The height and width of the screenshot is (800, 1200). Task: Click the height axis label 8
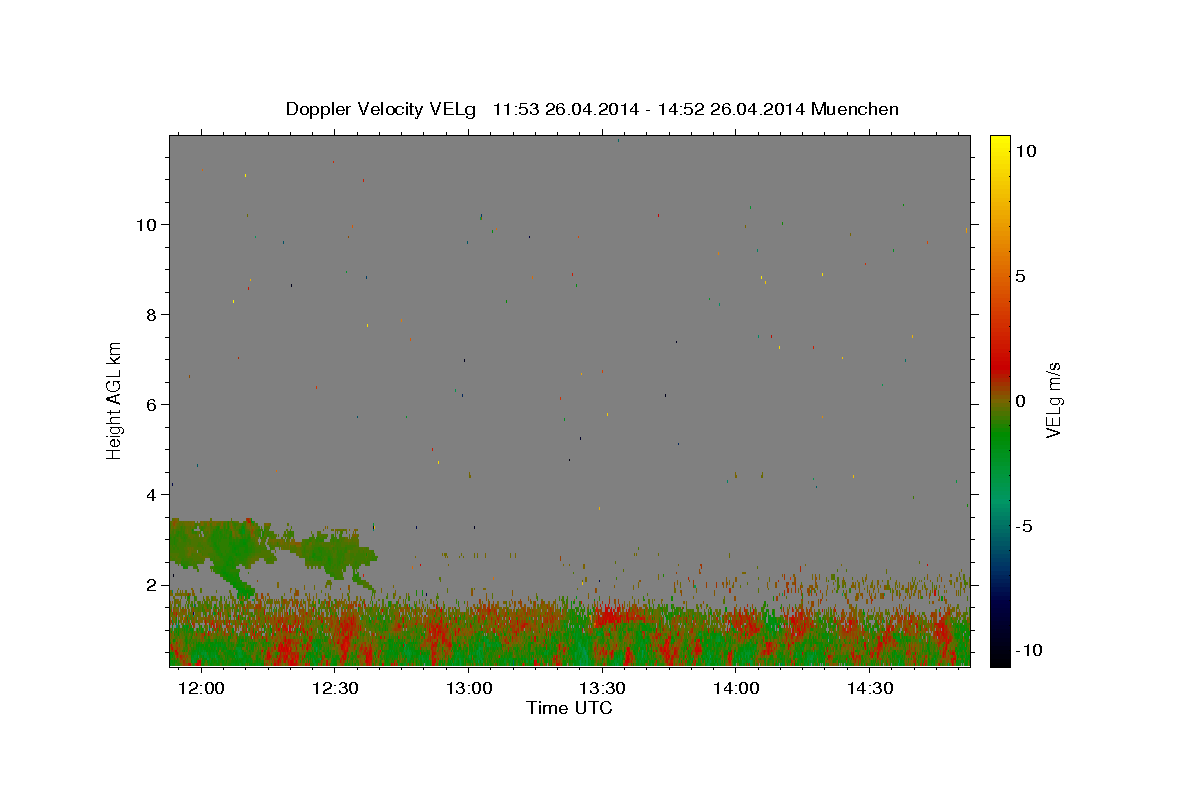[152, 315]
